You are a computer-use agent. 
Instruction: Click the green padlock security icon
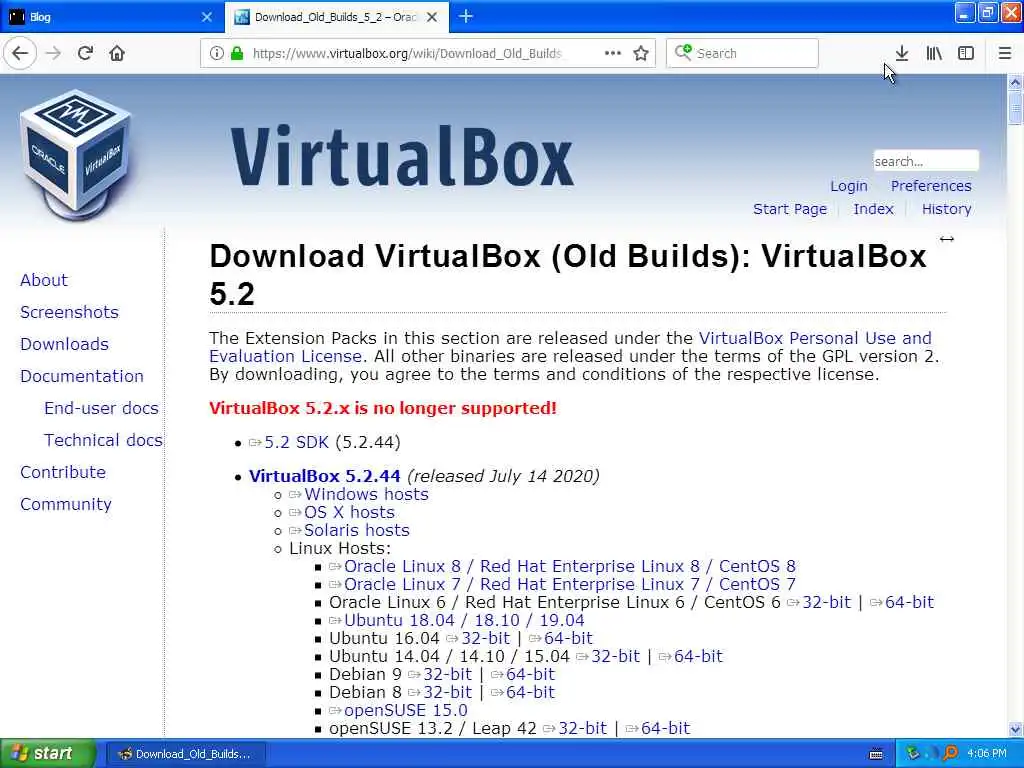coord(237,53)
